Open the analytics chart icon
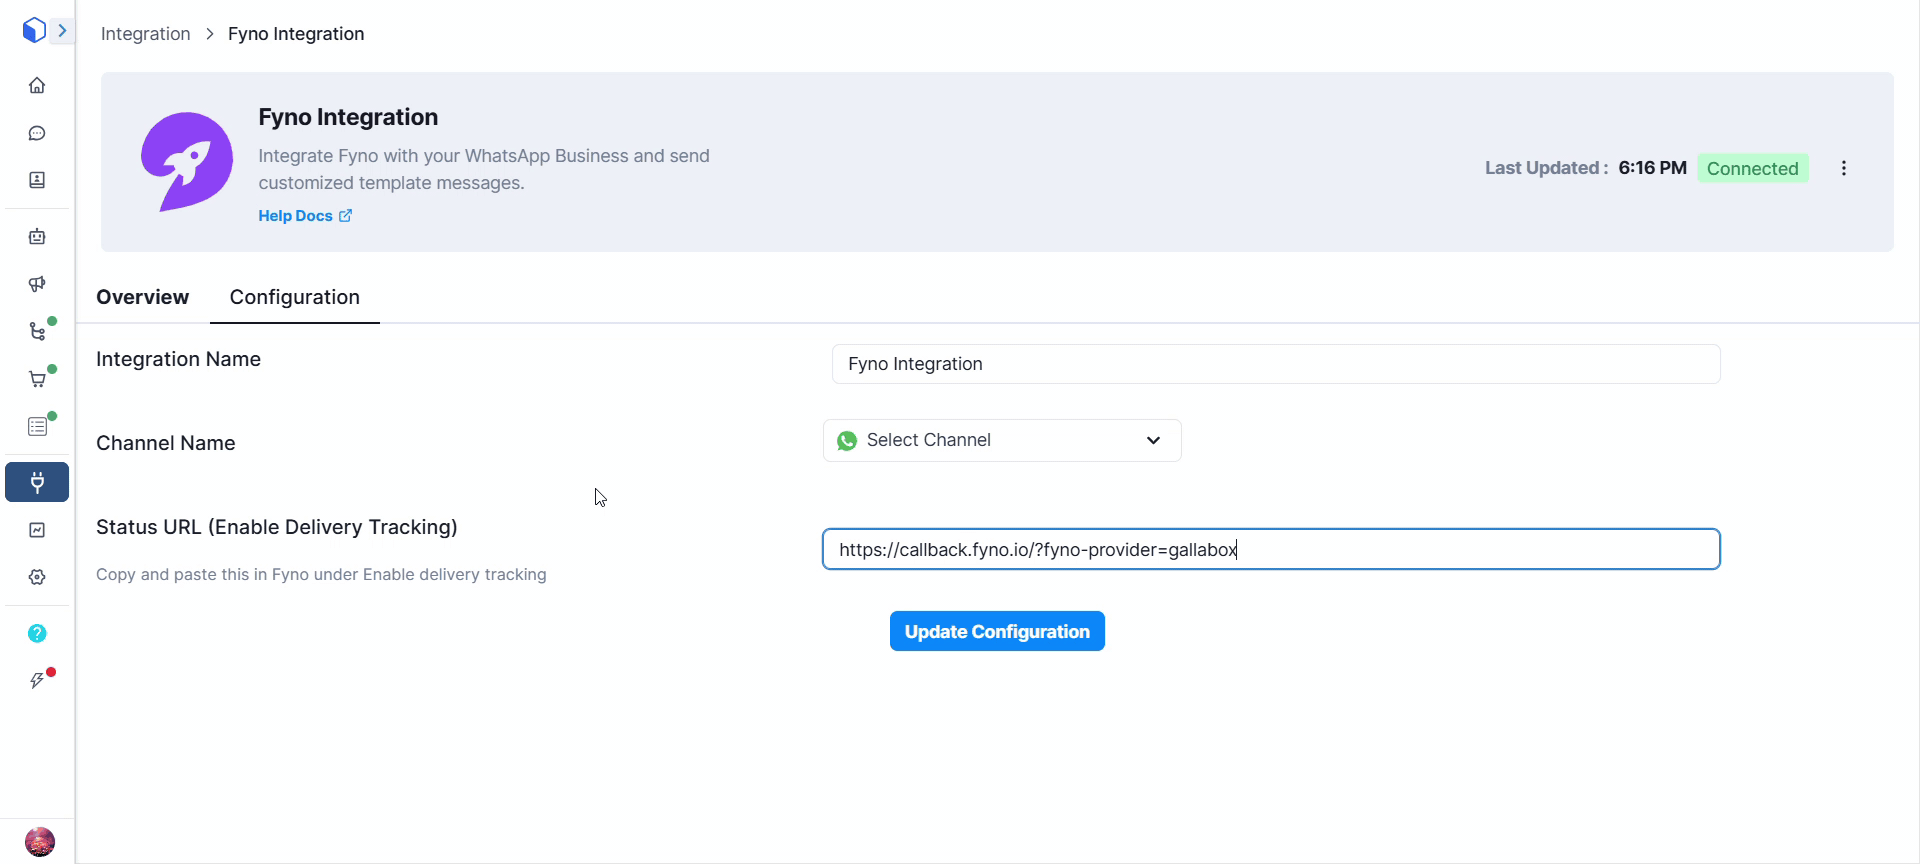 pyautogui.click(x=37, y=530)
